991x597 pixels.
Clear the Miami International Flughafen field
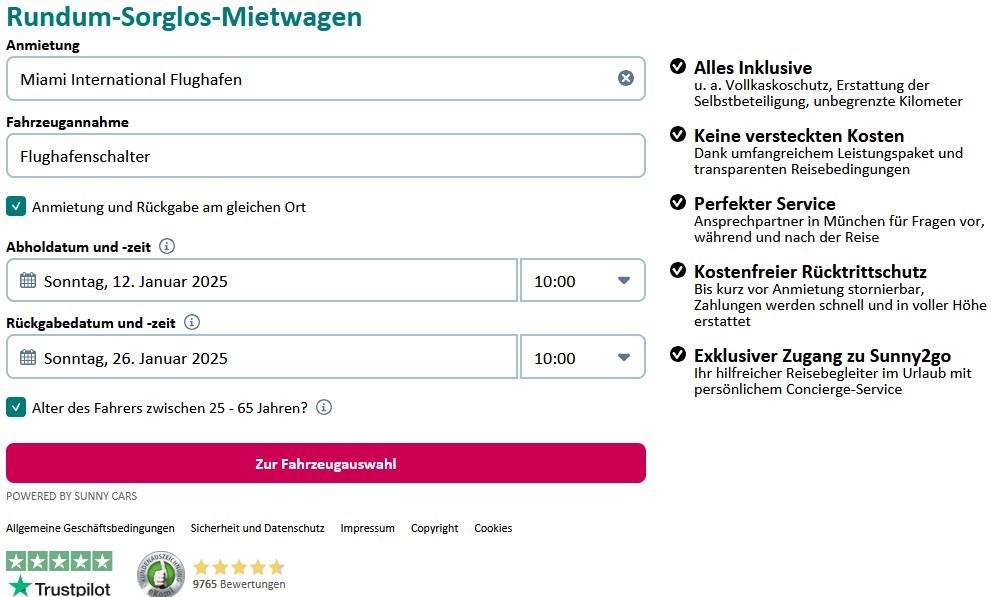626,78
